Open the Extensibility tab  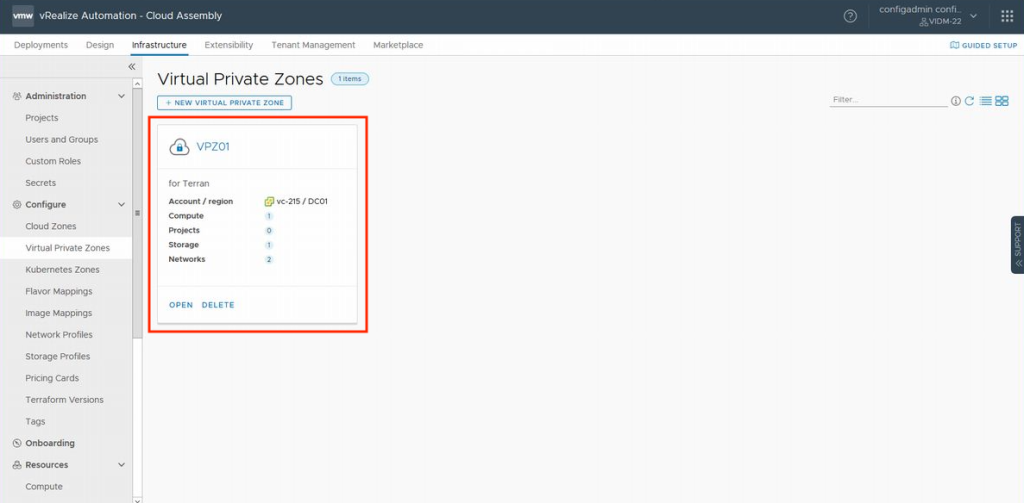(x=229, y=45)
